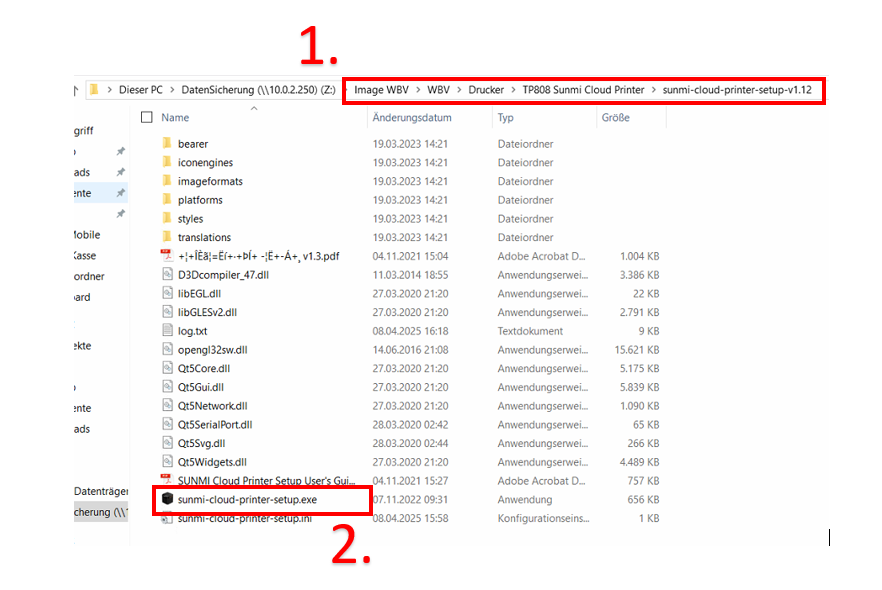Expand the chevron after Dieser PC in breadcrumb
Viewport: 882px width, 590px height.
coord(172,90)
